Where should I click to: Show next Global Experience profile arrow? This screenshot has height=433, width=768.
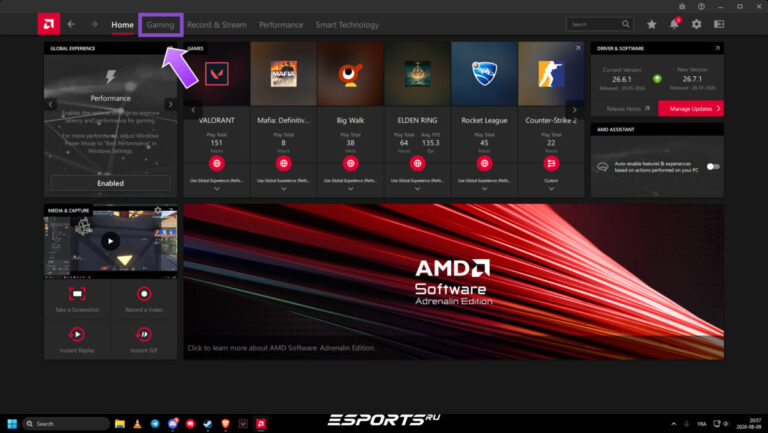tap(170, 104)
